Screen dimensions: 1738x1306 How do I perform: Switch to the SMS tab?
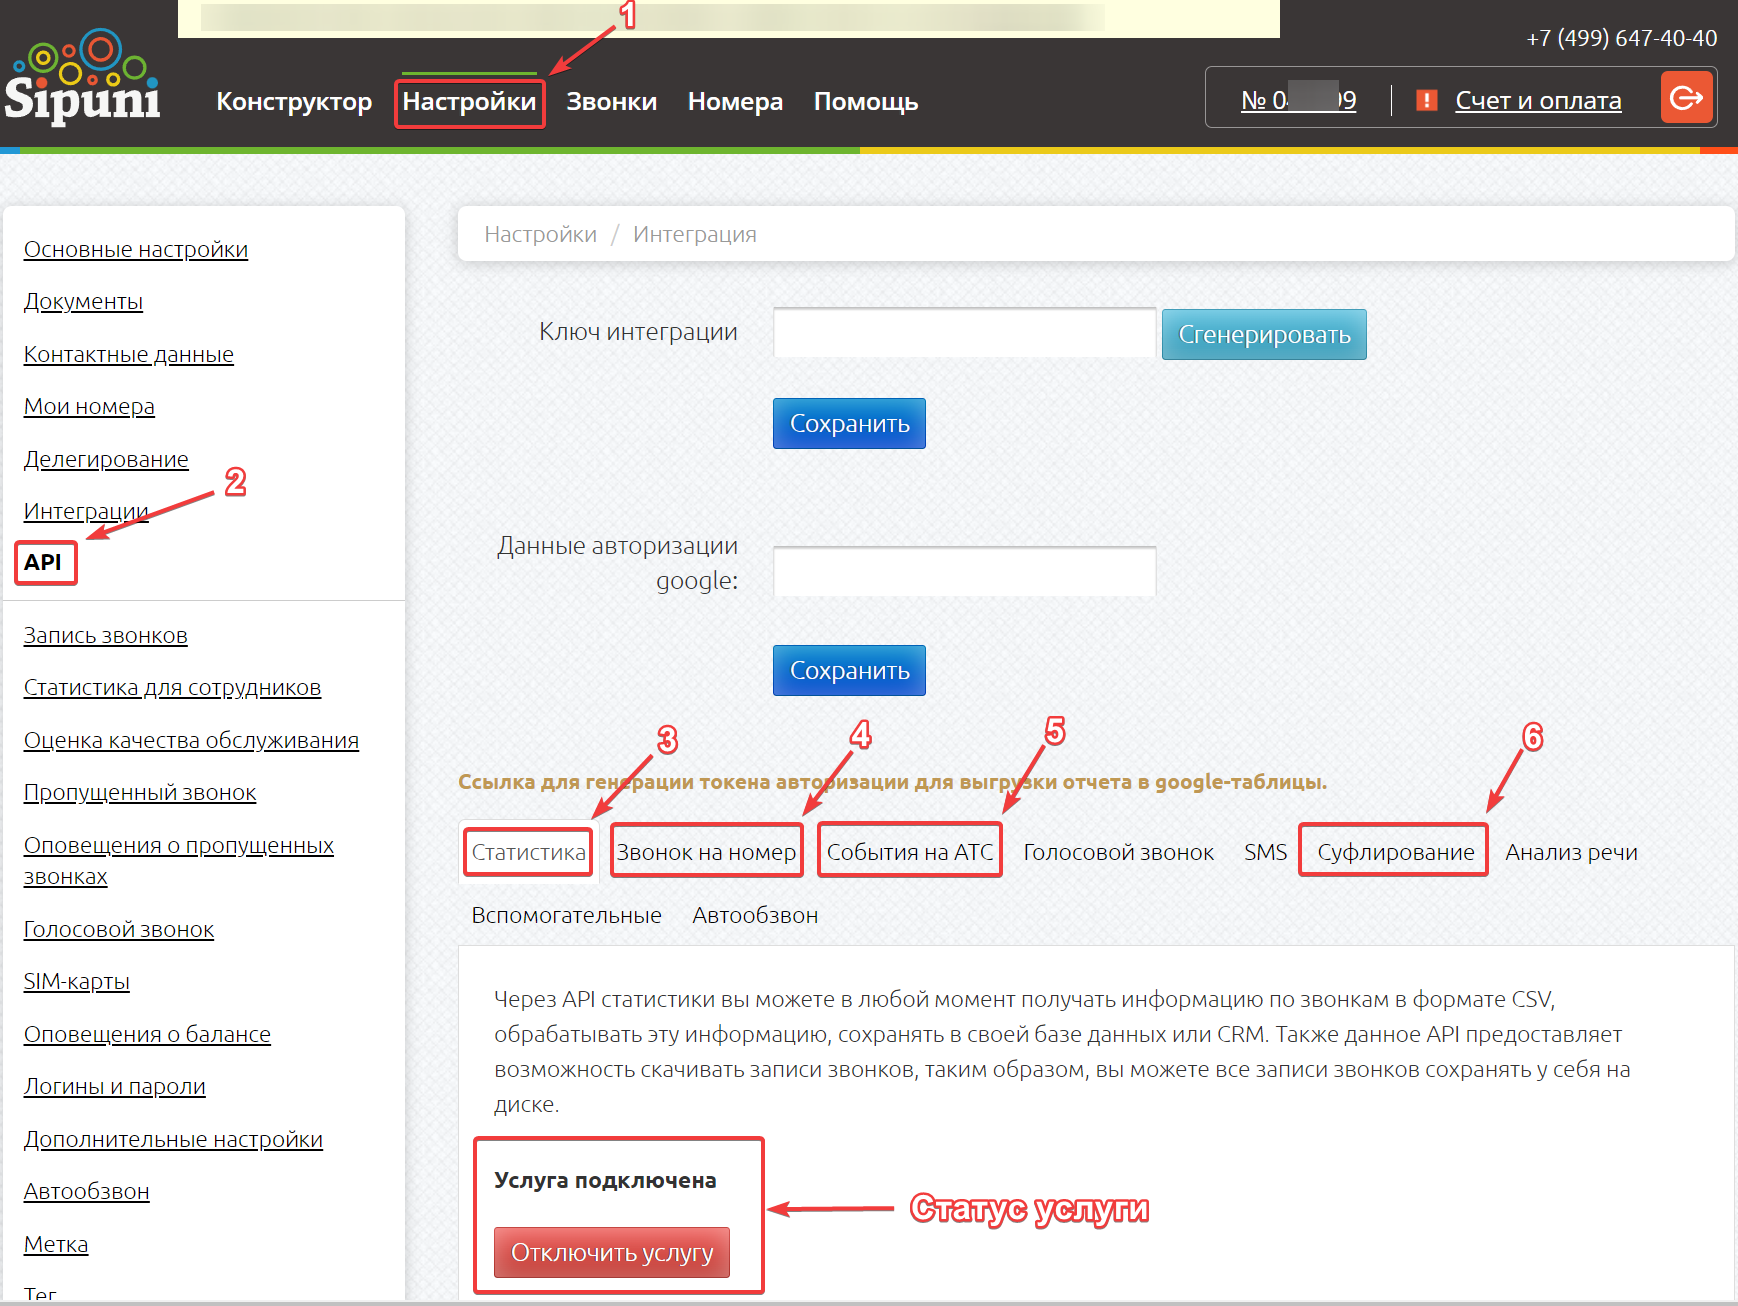1265,852
